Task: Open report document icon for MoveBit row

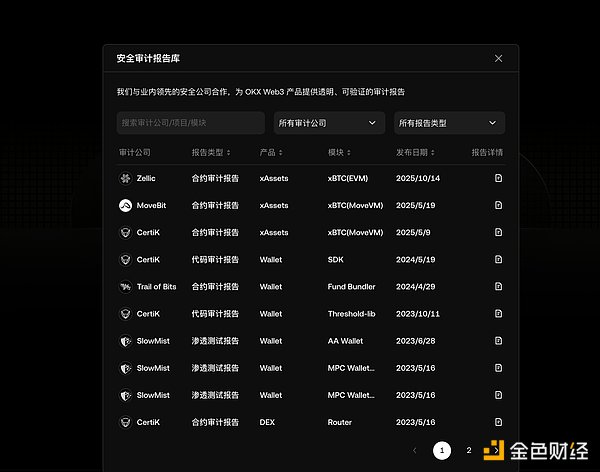Action: (x=498, y=205)
